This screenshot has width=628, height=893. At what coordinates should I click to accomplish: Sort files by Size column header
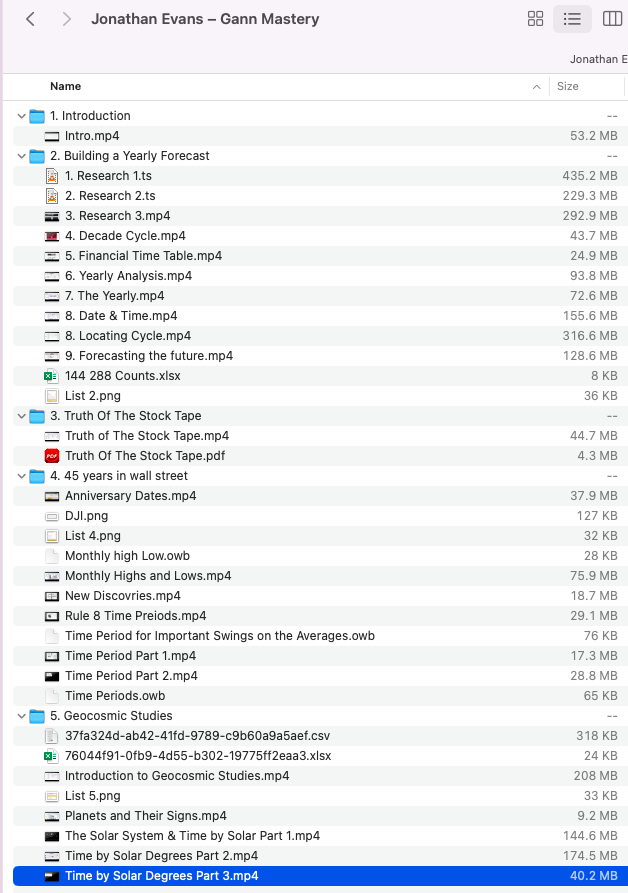pos(568,87)
